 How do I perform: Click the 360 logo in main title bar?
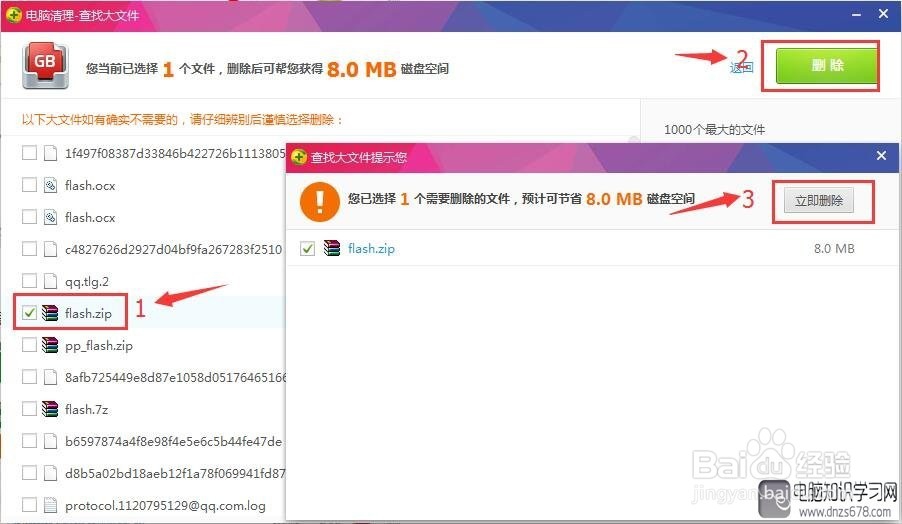point(14,15)
